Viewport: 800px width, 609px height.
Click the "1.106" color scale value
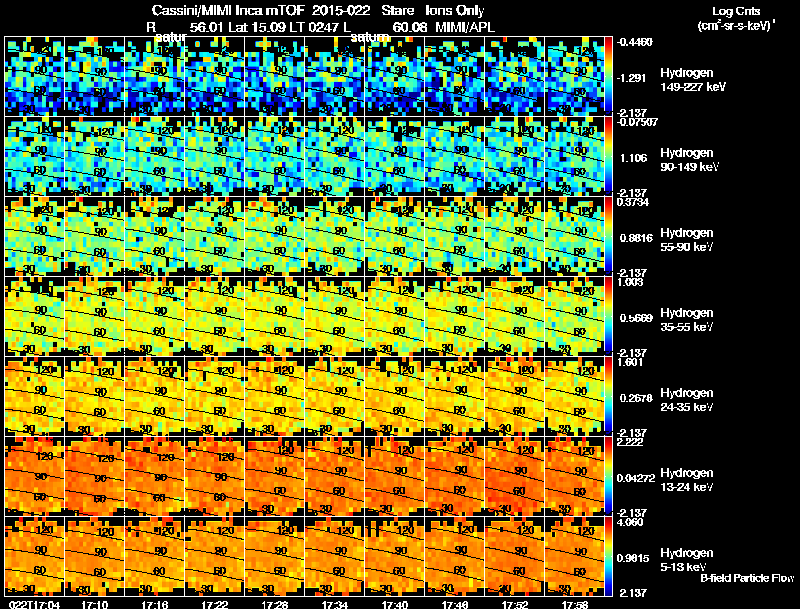pyautogui.click(x=633, y=158)
